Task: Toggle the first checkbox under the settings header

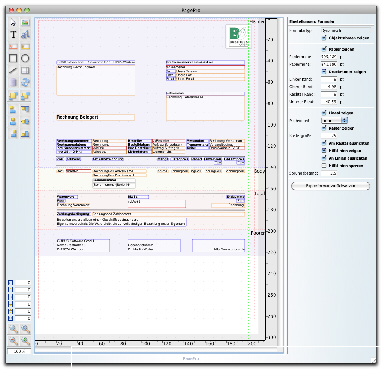Action: pyautogui.click(x=324, y=38)
